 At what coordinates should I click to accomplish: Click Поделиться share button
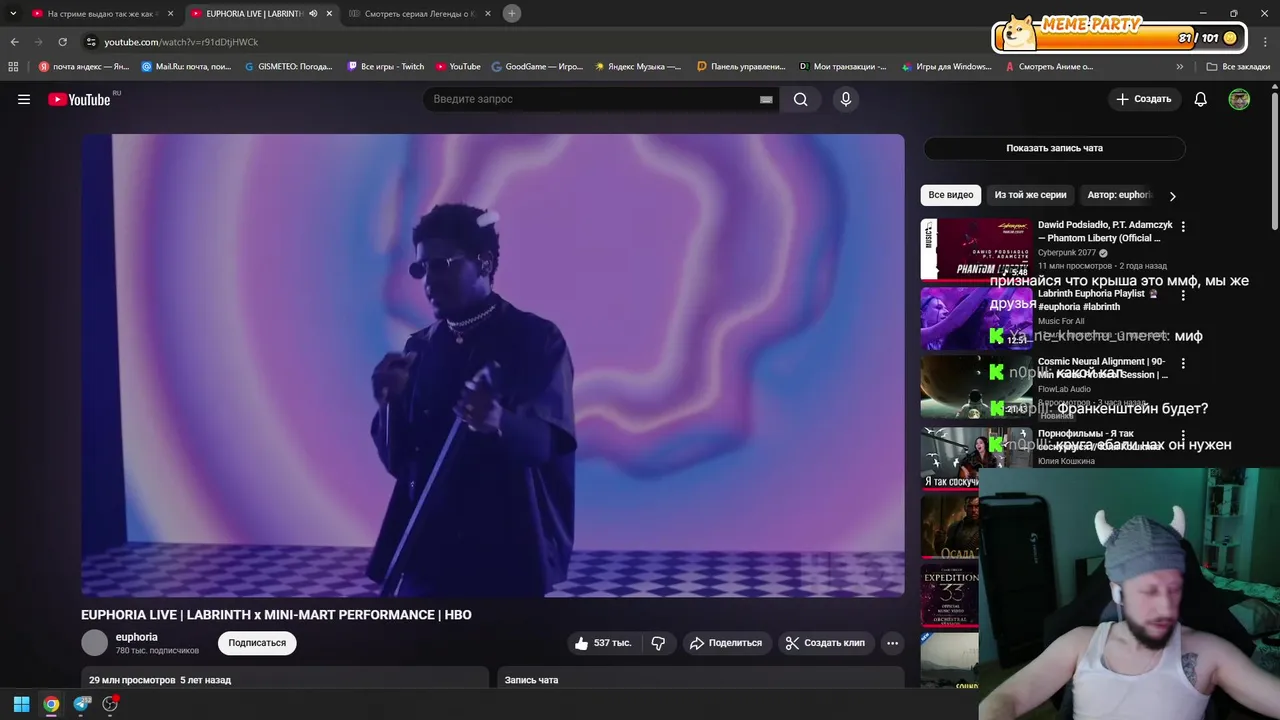point(726,643)
